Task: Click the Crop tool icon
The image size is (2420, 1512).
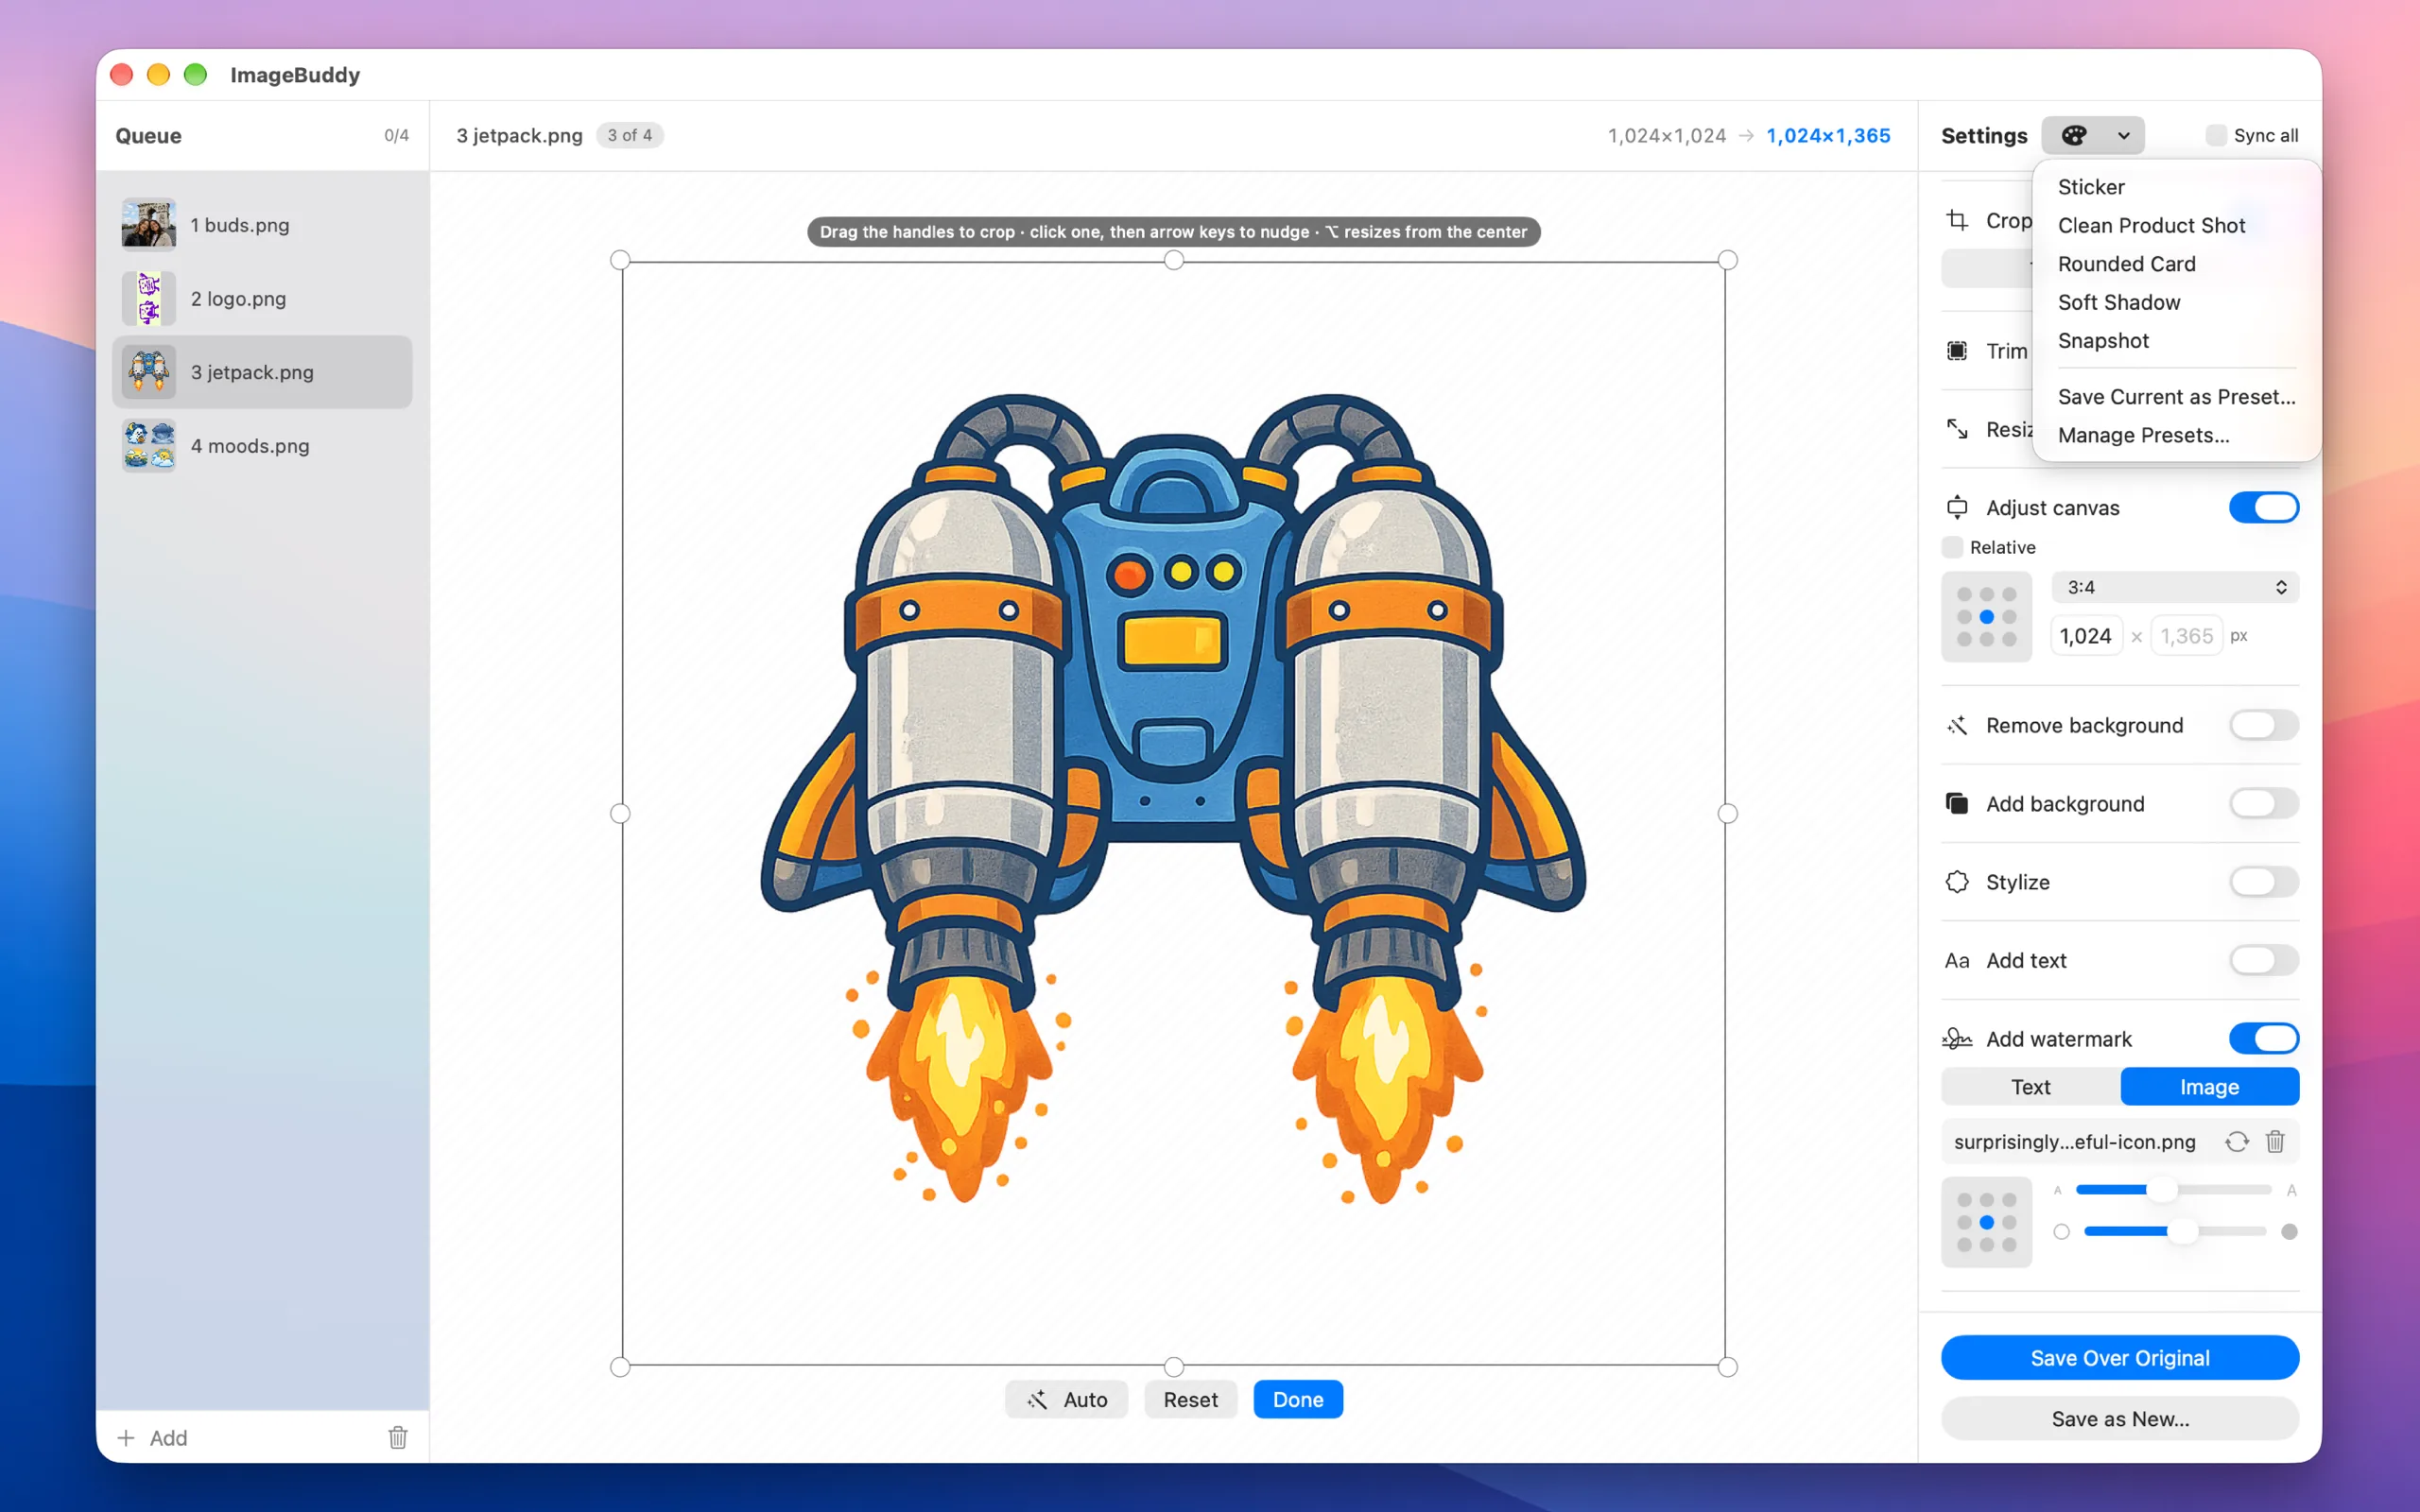Action: (1957, 220)
